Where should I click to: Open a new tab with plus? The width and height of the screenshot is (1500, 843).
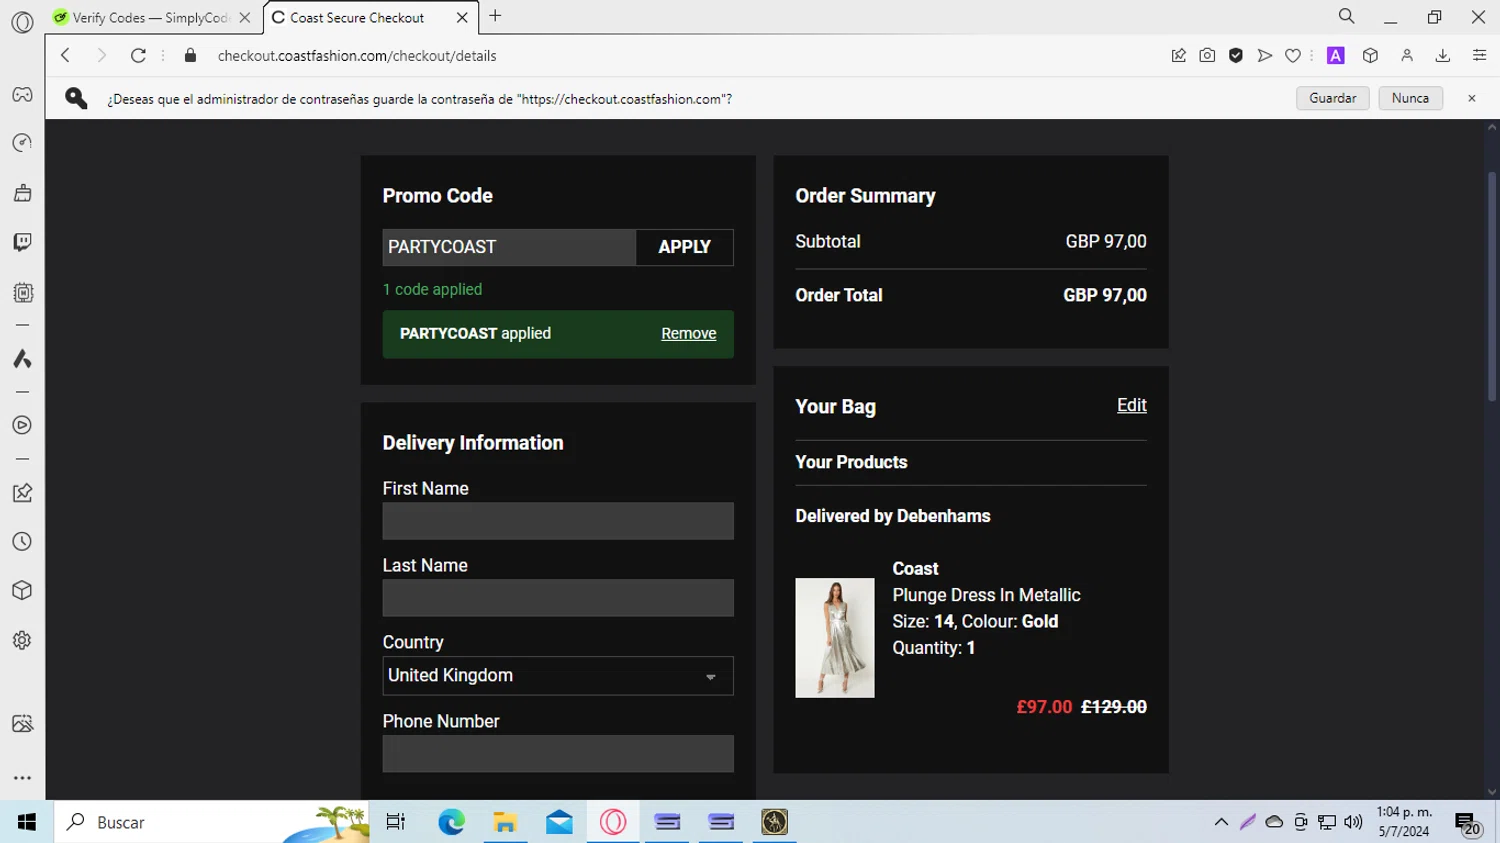point(495,16)
